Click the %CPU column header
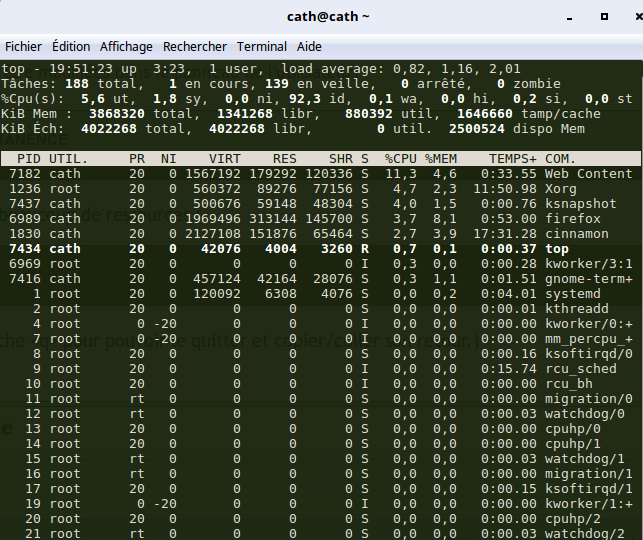643x540 pixels. coord(401,159)
